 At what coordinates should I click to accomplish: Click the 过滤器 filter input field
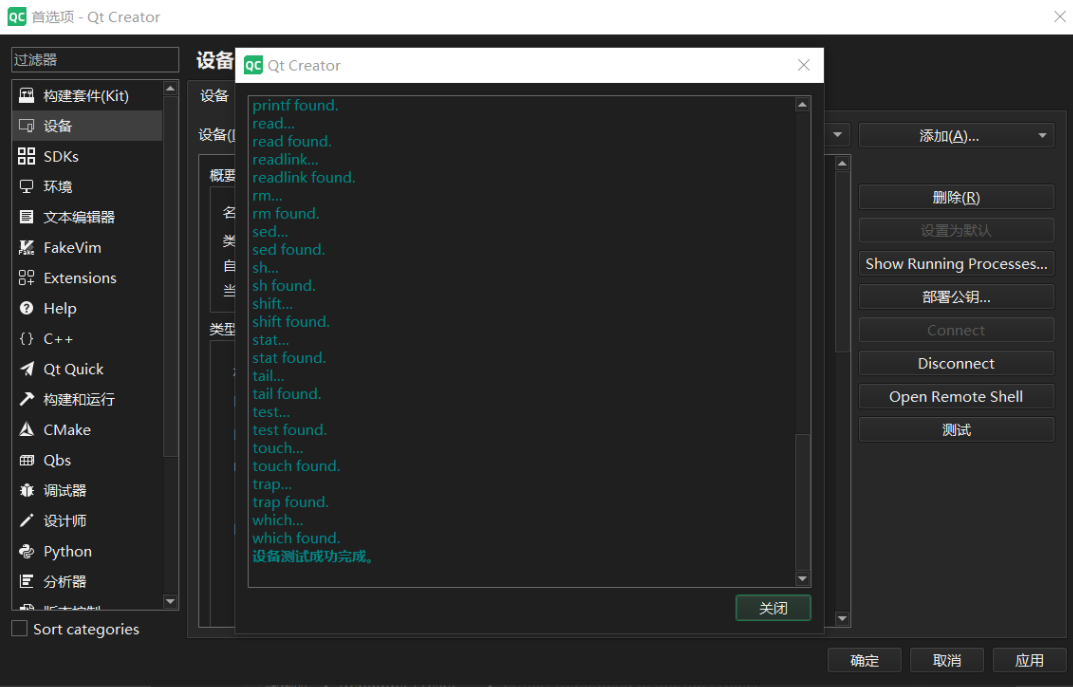coord(95,60)
